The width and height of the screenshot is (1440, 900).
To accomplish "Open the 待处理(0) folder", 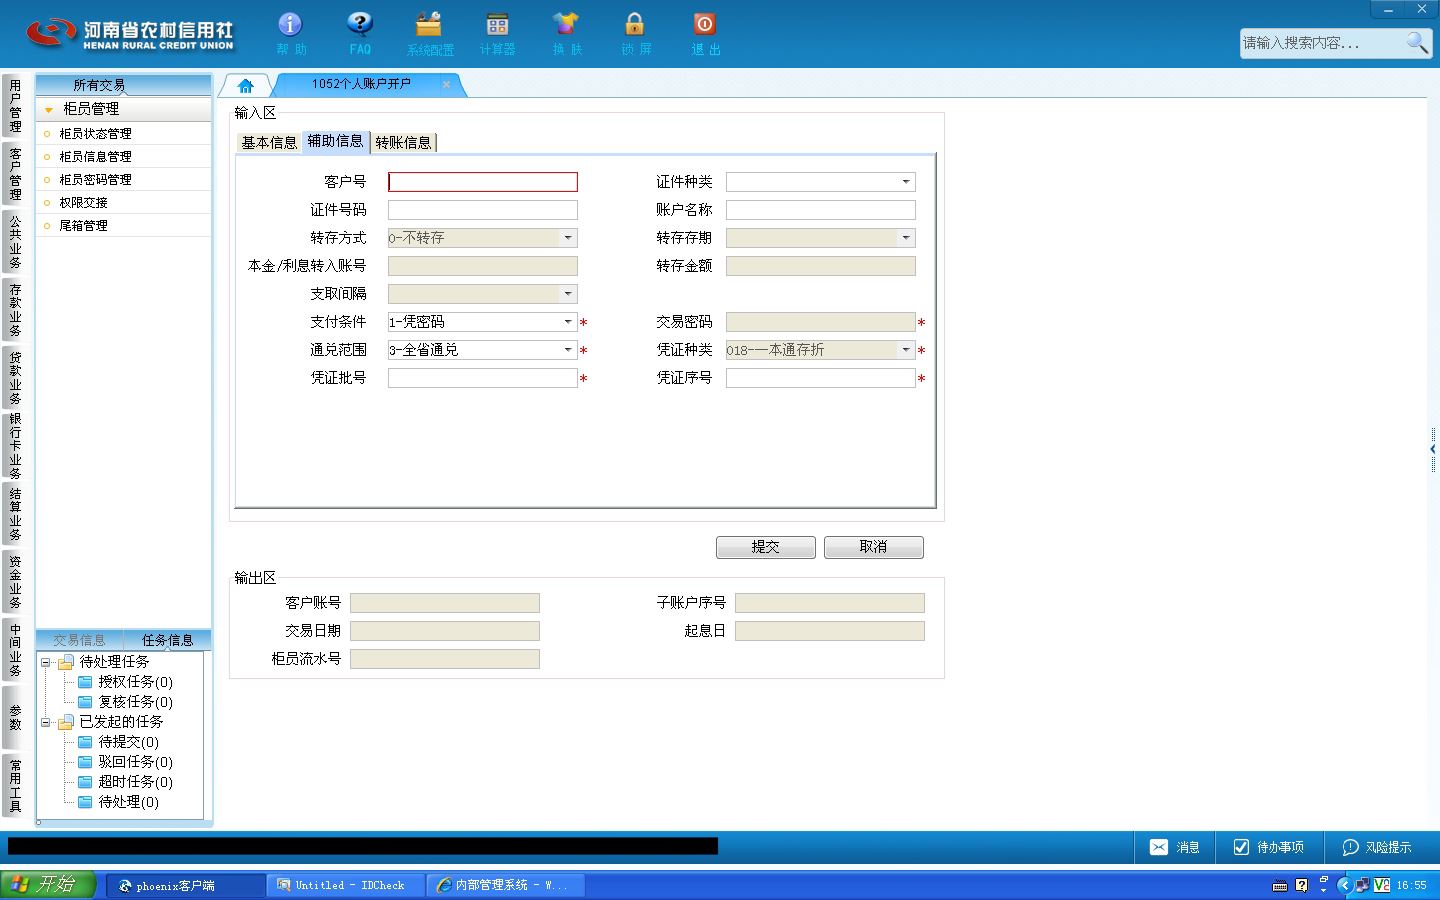I will [119, 802].
